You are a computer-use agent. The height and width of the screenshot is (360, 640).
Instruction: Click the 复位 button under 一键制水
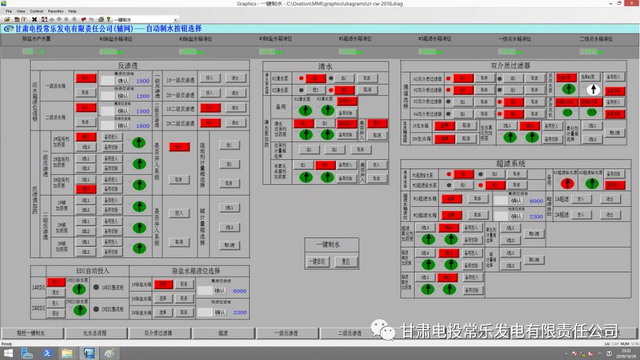[346, 261]
